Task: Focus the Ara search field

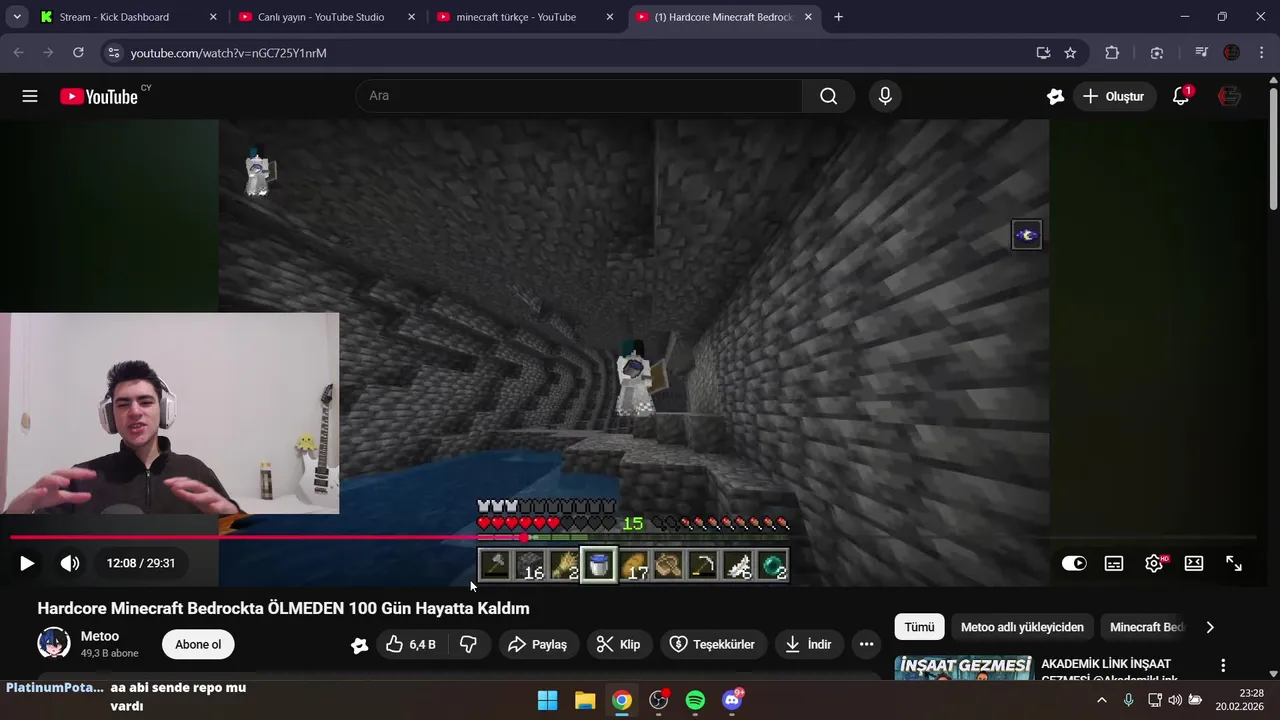Action: coord(579,96)
